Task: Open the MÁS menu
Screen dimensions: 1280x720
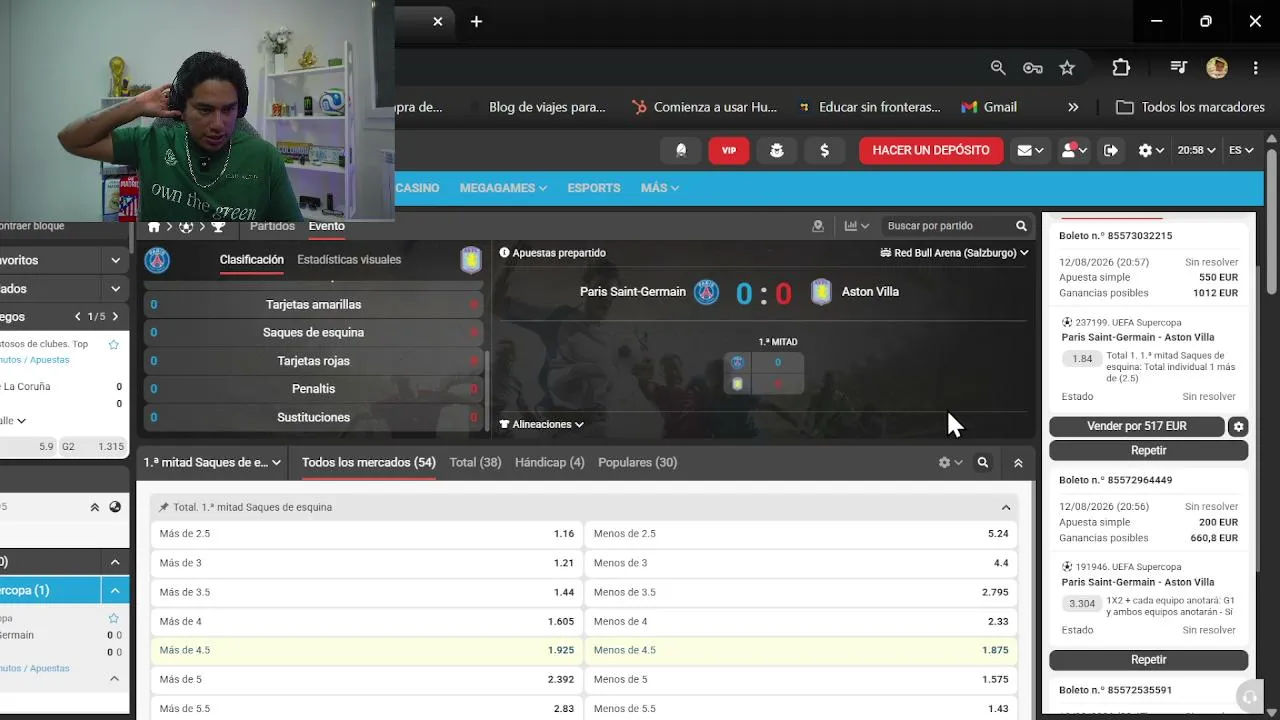Action: (660, 188)
